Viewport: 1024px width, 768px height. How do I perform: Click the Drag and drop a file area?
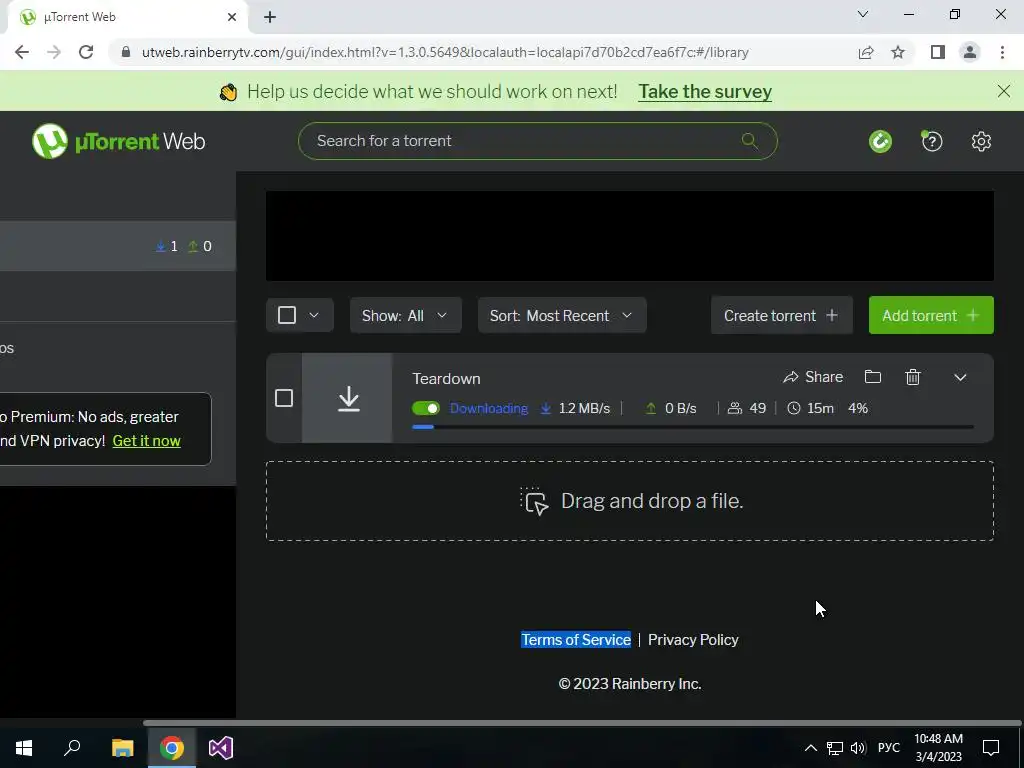(x=630, y=501)
